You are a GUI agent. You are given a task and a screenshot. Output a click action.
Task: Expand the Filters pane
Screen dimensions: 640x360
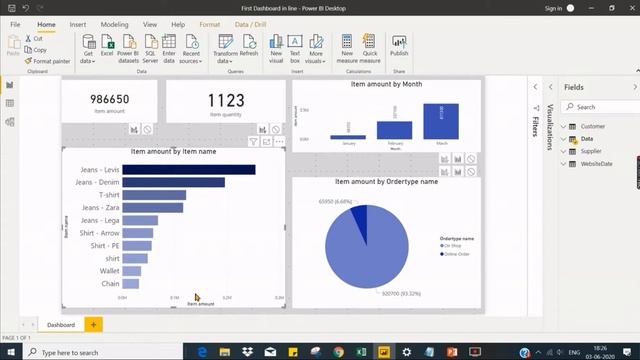click(x=536, y=87)
